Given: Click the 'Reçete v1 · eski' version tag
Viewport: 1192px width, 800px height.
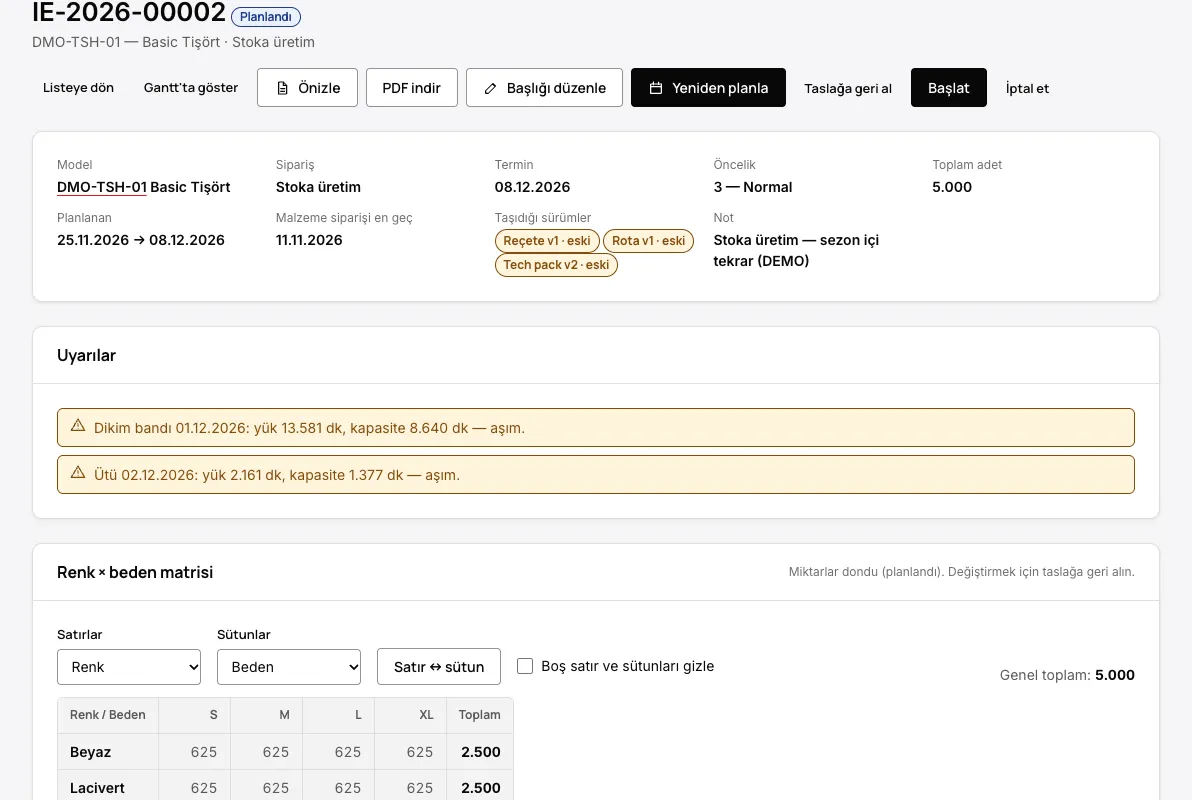Looking at the screenshot, I should tap(547, 241).
